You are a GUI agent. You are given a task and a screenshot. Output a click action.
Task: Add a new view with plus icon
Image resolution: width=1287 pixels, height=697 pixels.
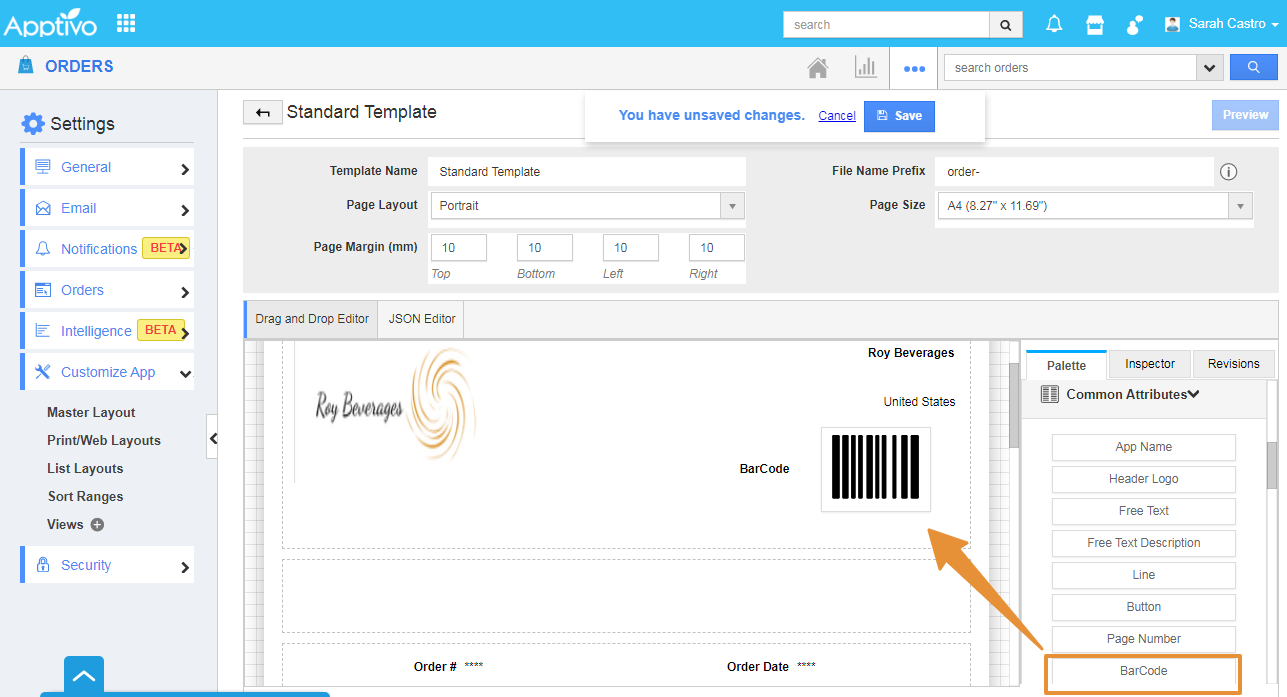tap(97, 525)
